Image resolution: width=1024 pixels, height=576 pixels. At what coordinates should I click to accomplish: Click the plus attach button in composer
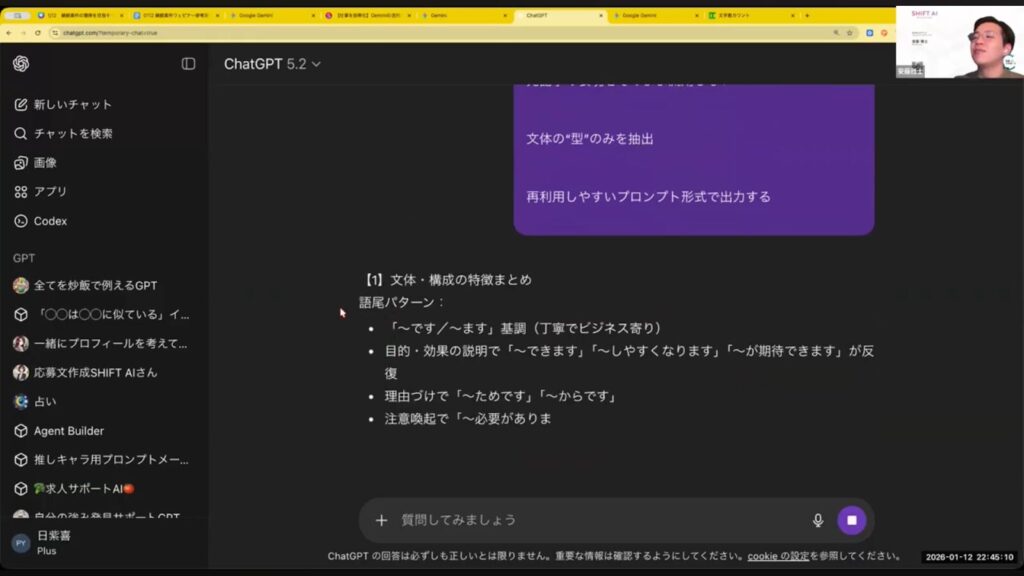click(x=381, y=520)
